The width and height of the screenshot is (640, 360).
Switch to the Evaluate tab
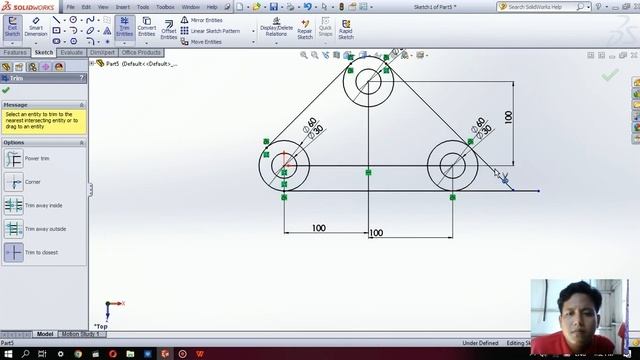(71, 53)
